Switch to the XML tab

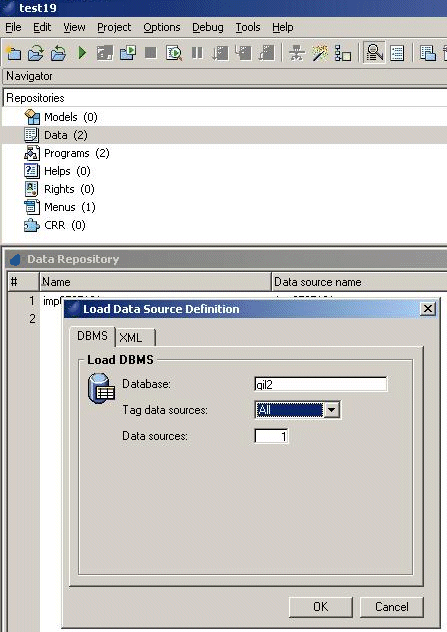(135, 337)
